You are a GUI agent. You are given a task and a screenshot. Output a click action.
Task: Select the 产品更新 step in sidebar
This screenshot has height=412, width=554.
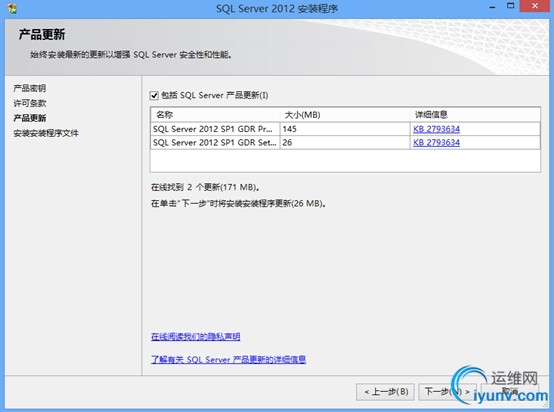point(30,118)
